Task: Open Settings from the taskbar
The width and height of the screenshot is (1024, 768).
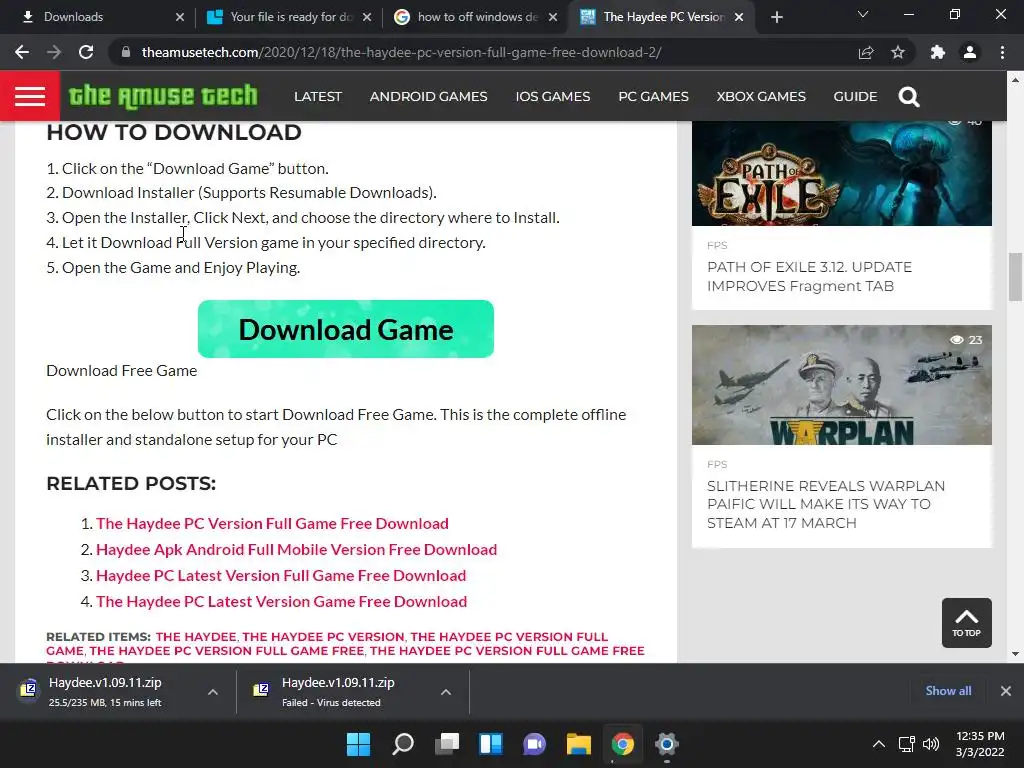Action: point(667,744)
